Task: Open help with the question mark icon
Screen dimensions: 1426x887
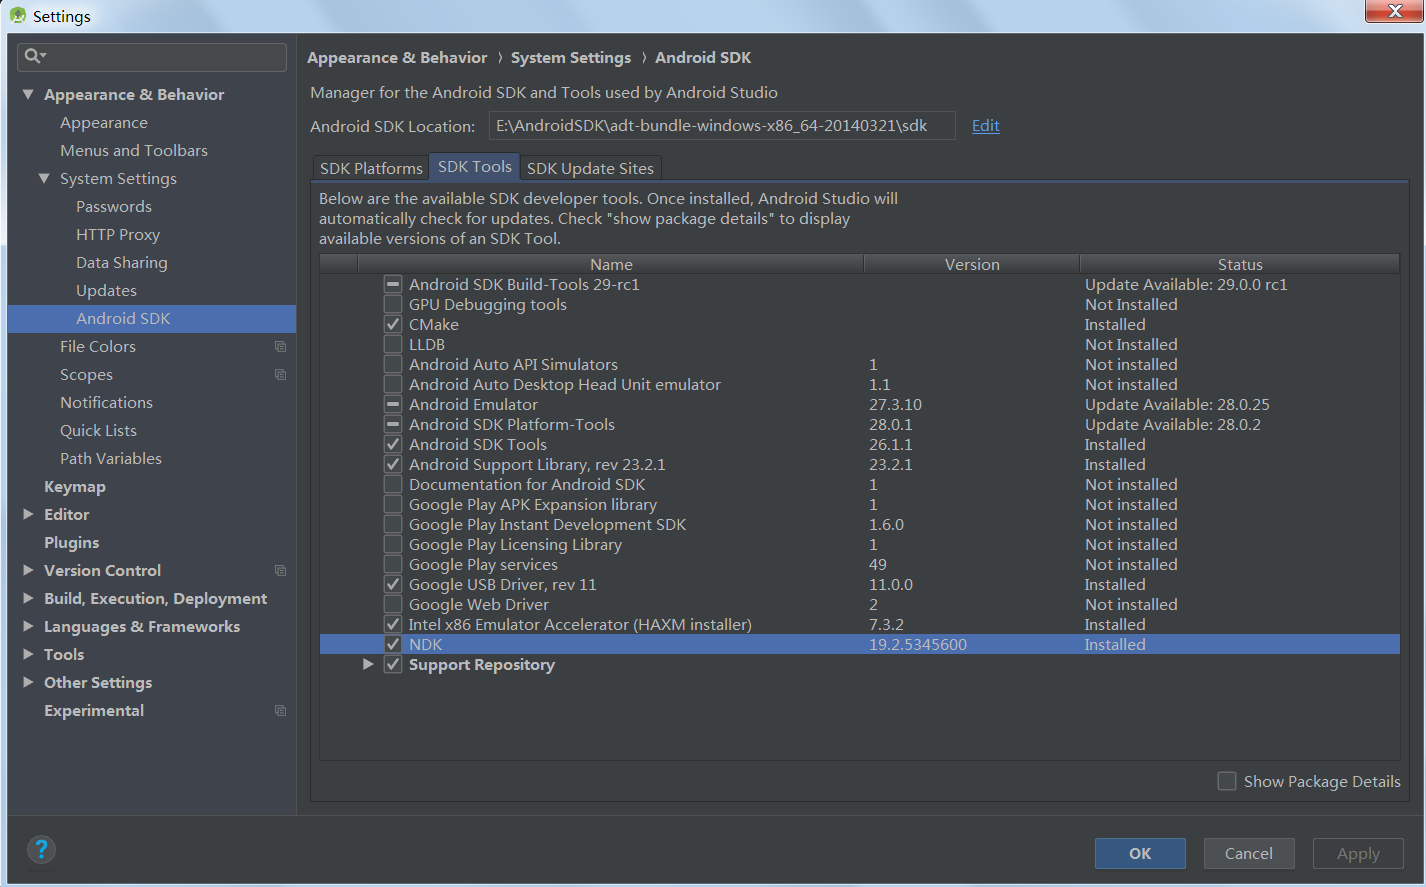Action: [x=41, y=850]
